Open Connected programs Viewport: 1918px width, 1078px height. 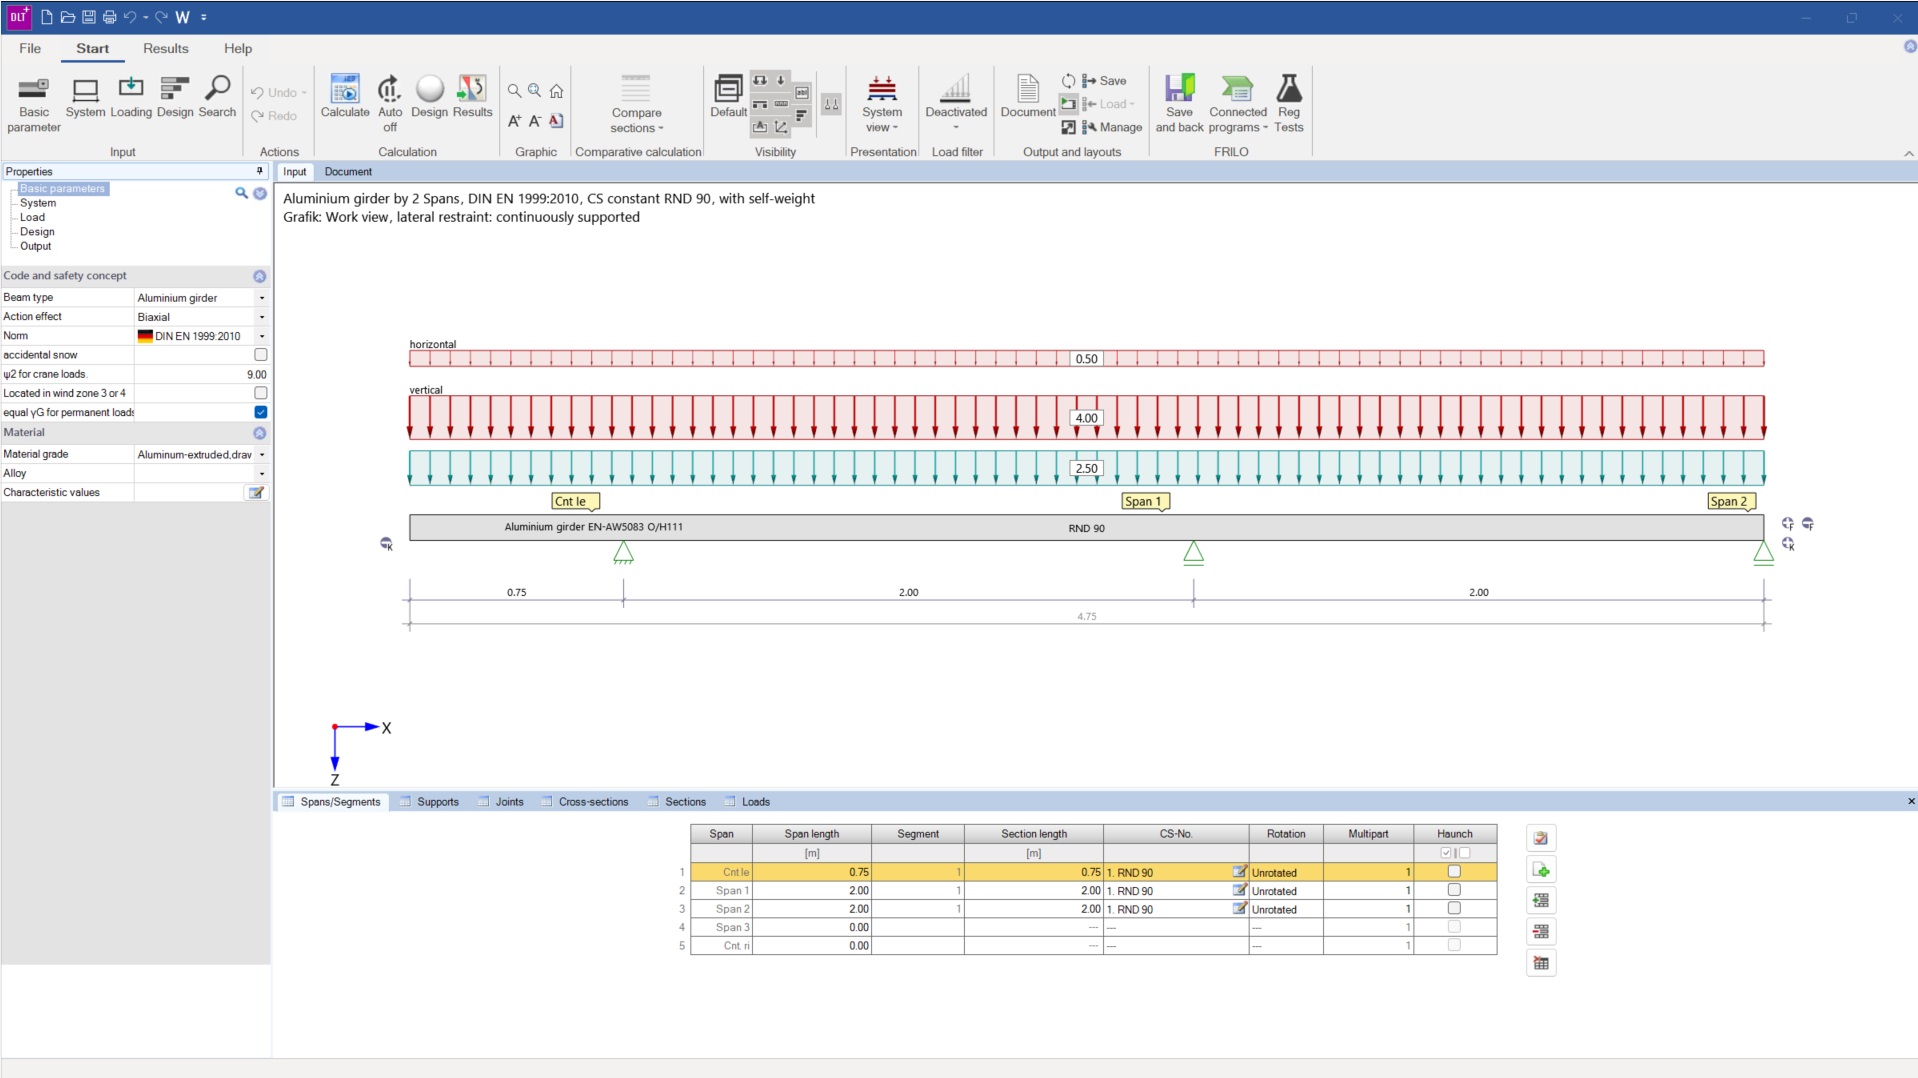(1237, 103)
